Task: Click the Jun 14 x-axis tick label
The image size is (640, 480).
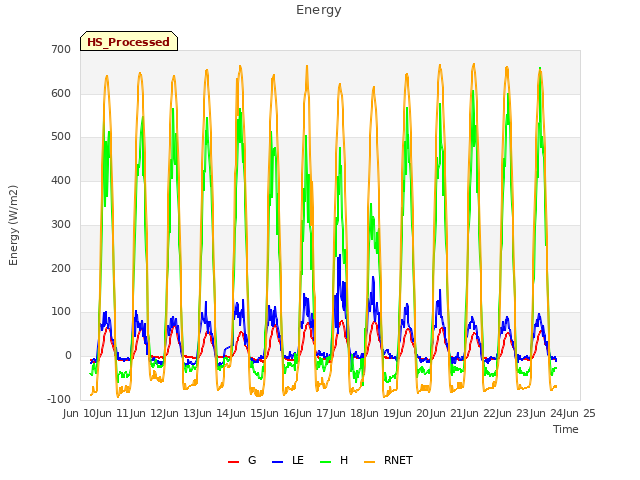Action: pos(214,413)
